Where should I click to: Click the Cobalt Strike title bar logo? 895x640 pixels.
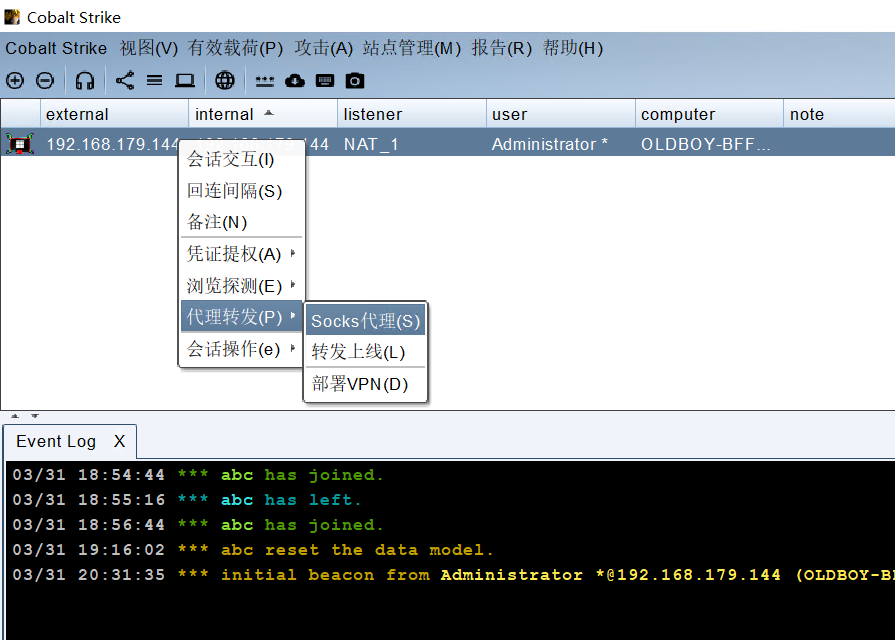12,17
